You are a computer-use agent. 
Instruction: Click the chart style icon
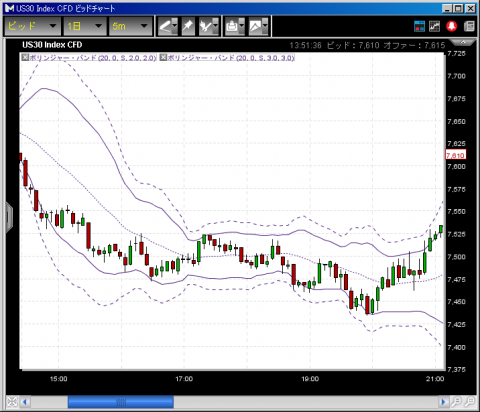[255, 26]
